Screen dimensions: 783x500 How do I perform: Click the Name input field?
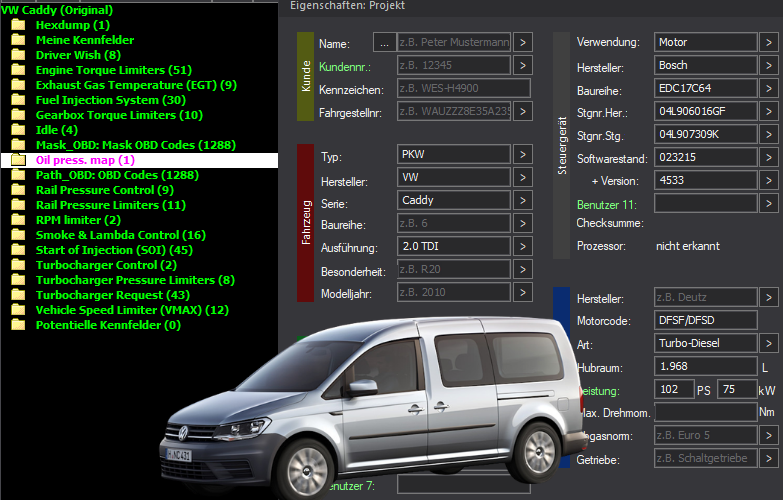[x=454, y=42]
